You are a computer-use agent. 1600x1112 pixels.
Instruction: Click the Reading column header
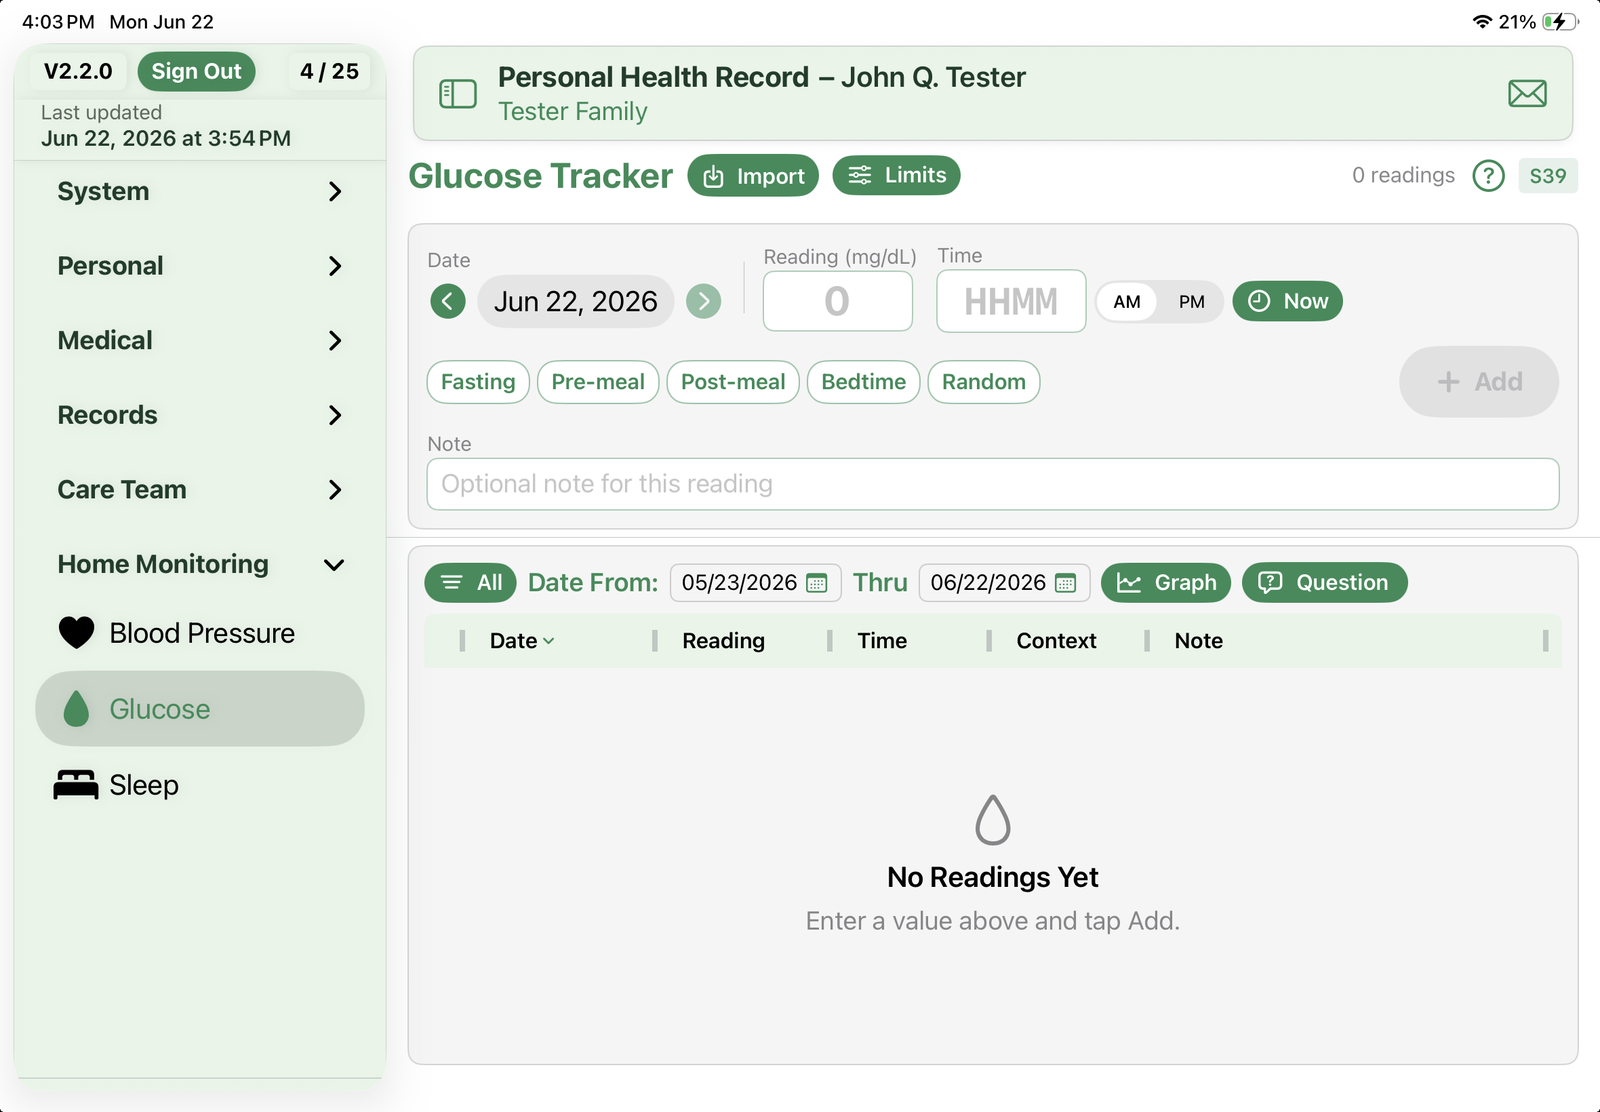click(723, 641)
